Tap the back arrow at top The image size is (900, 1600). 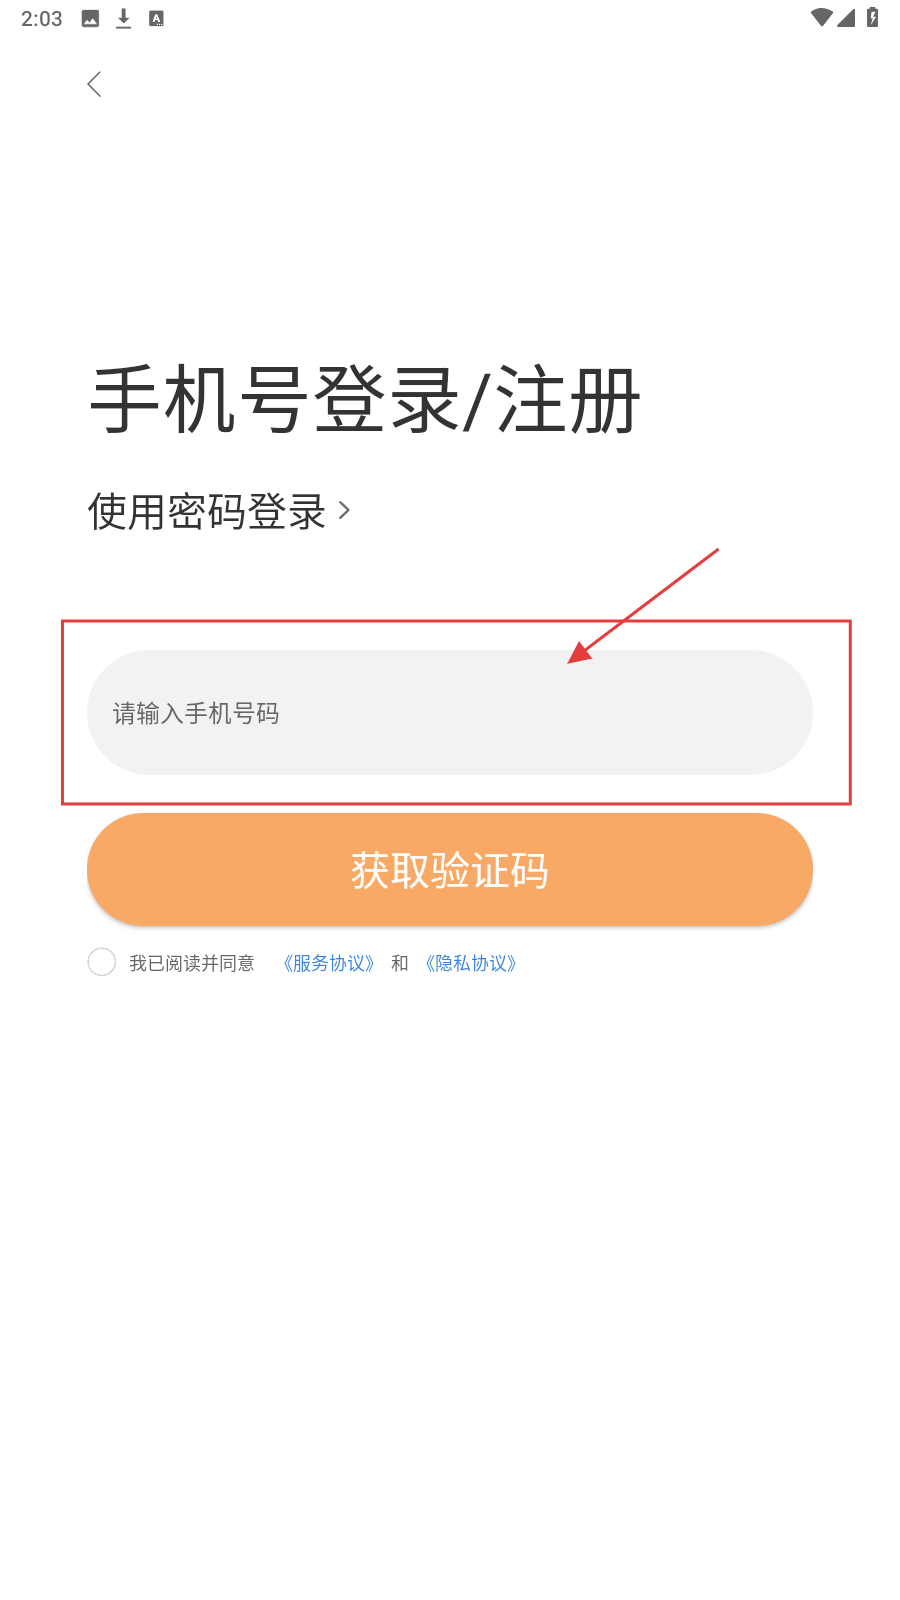tap(95, 84)
